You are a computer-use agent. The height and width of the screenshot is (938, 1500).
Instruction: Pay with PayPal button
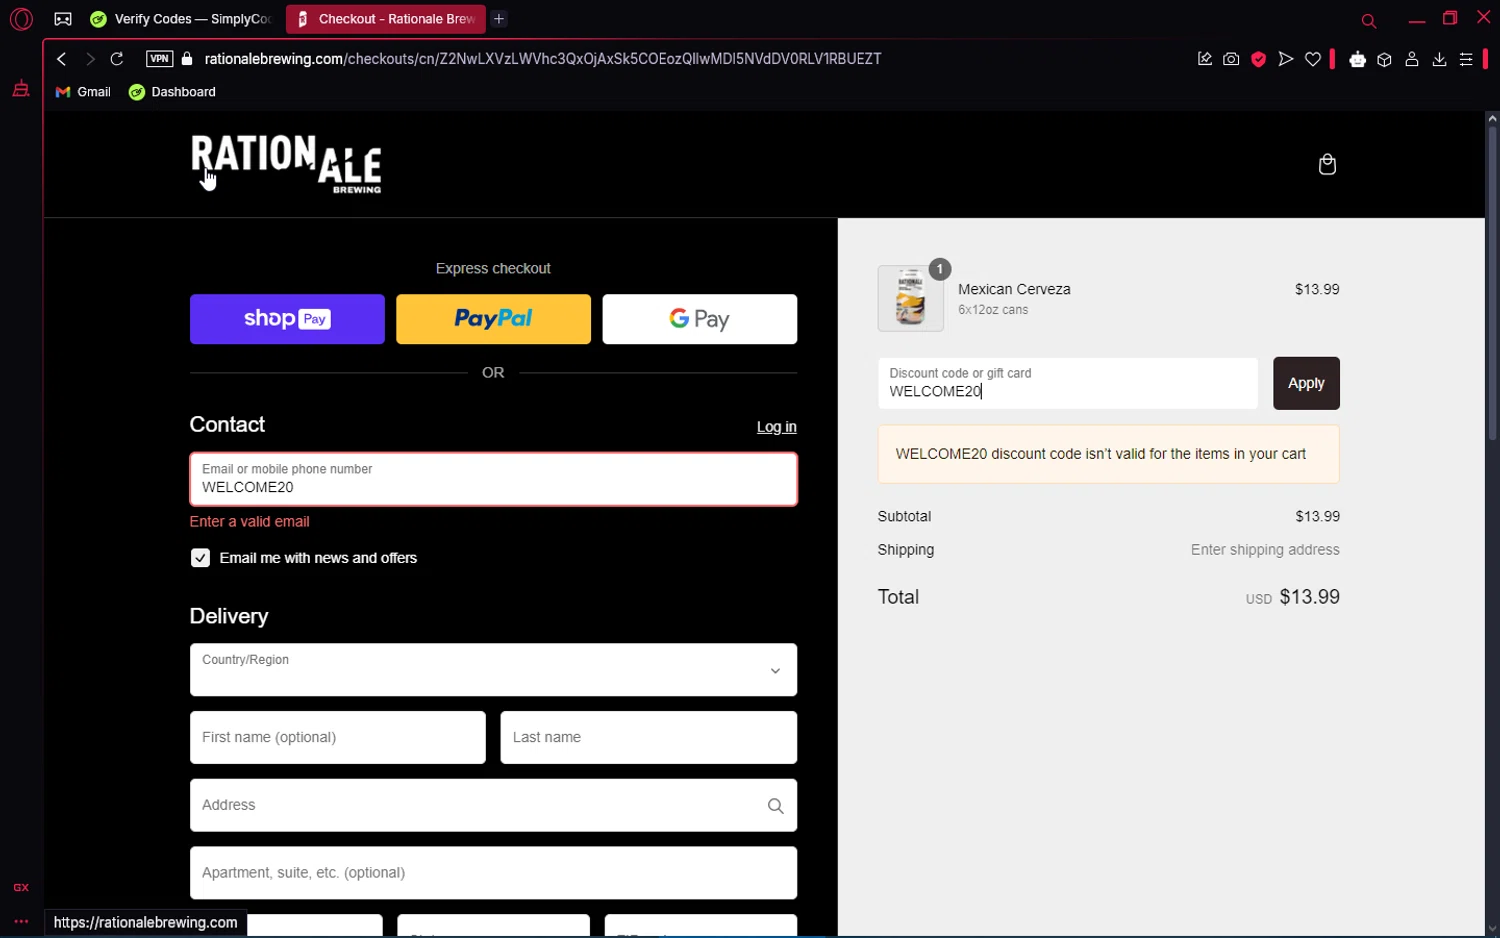coord(493,319)
